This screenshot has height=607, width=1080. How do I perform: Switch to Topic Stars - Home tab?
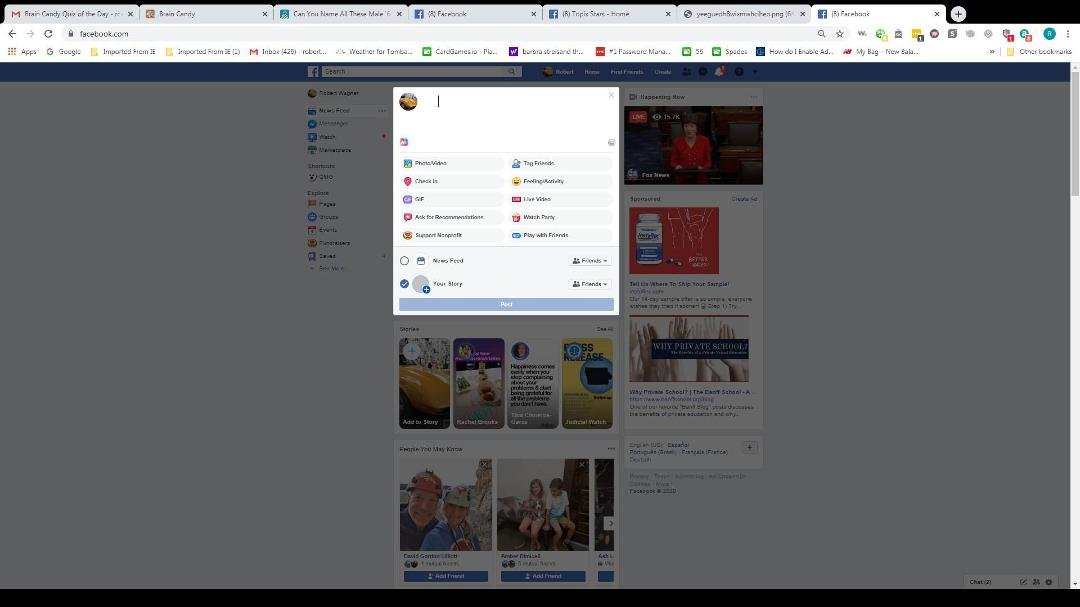609,14
